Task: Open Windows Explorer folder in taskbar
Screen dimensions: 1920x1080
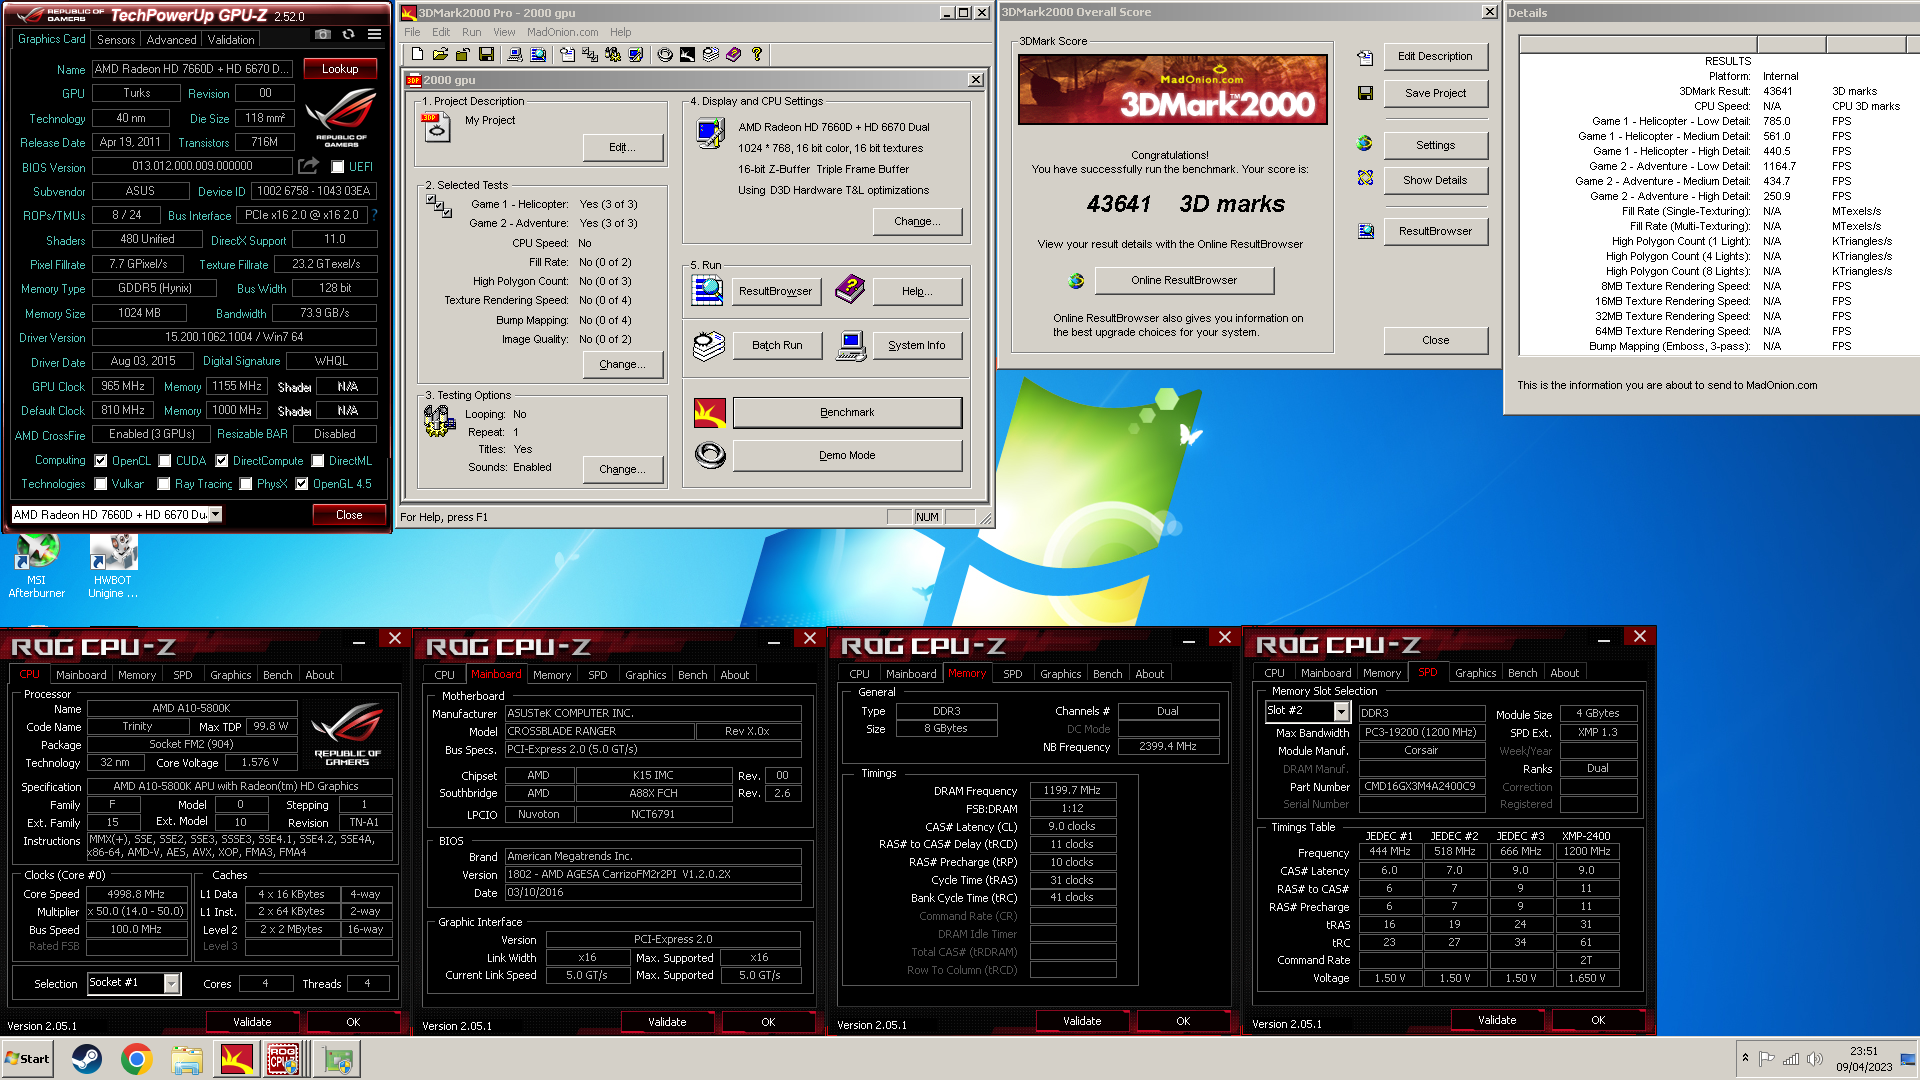Action: click(x=187, y=1058)
